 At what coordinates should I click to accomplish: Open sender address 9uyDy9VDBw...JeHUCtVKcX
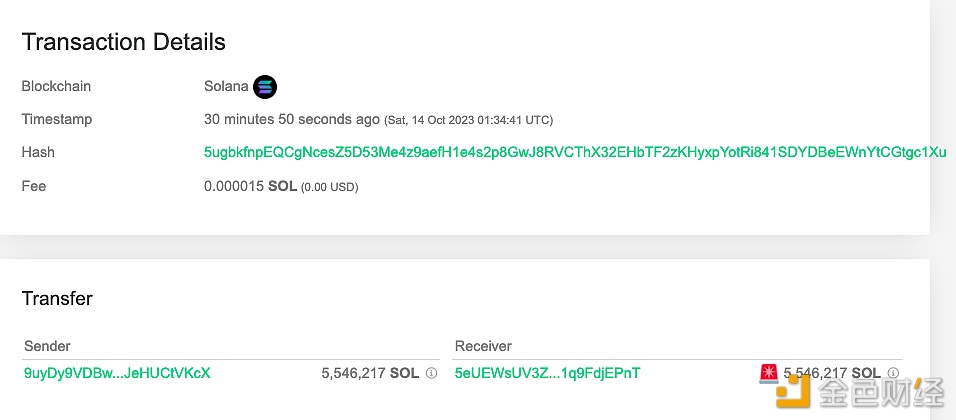[x=117, y=373]
